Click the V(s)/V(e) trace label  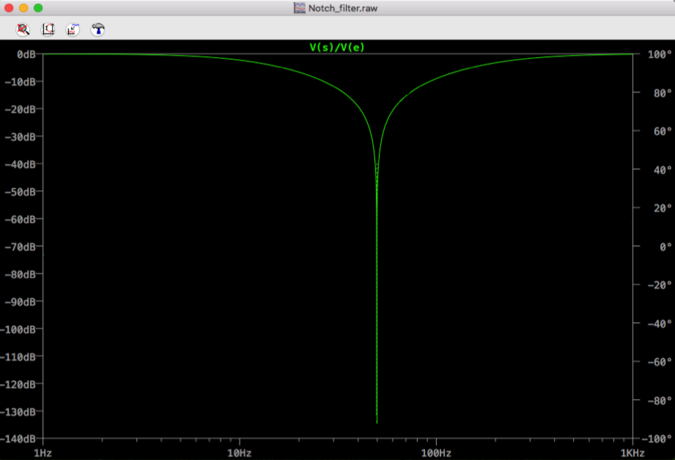[x=337, y=47]
